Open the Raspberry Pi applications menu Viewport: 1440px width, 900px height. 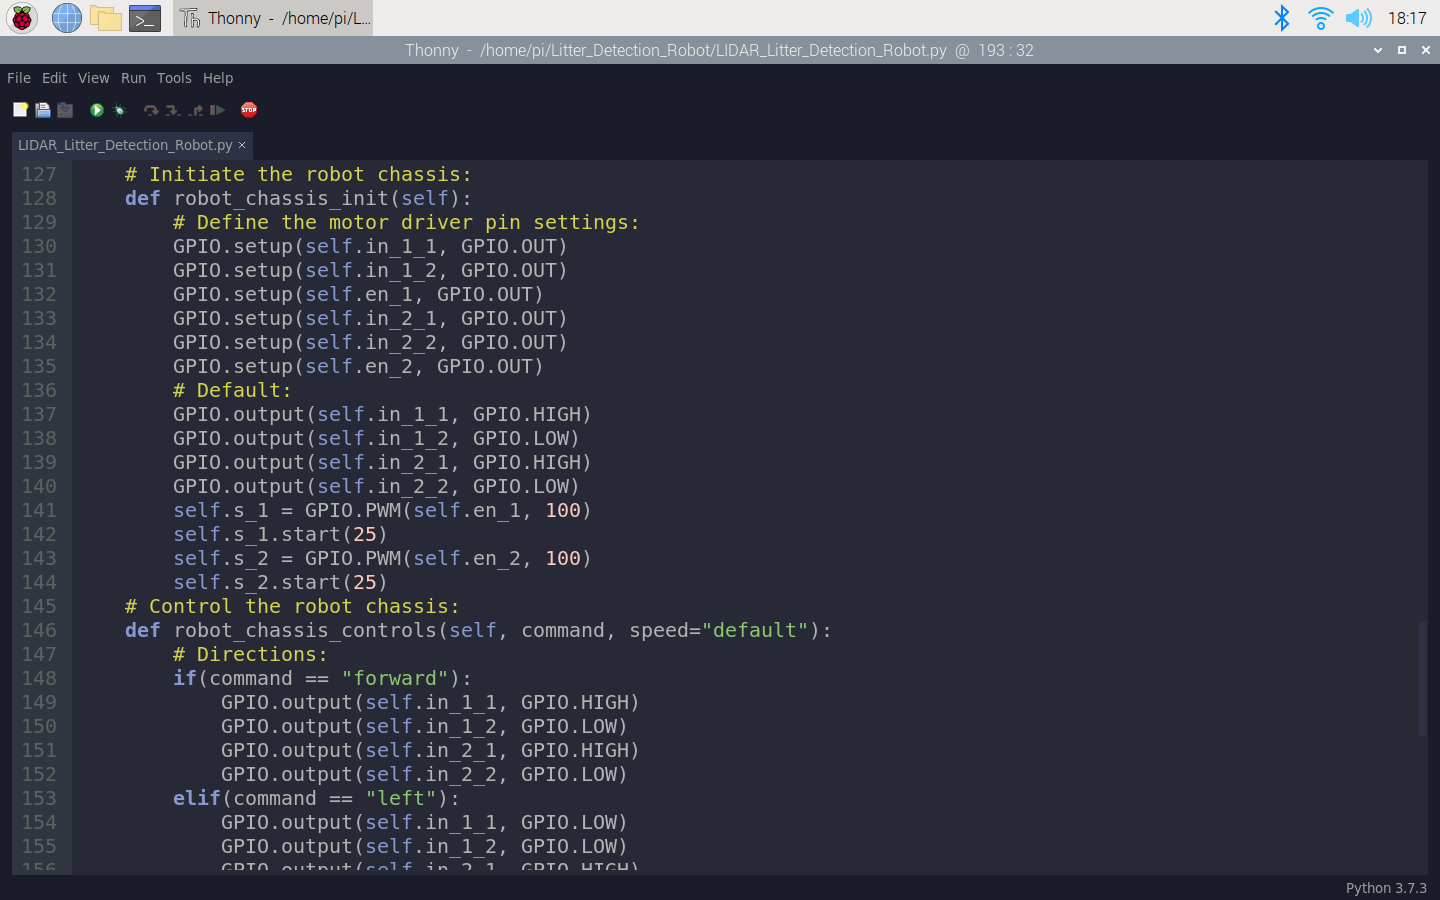pyautogui.click(x=22, y=18)
